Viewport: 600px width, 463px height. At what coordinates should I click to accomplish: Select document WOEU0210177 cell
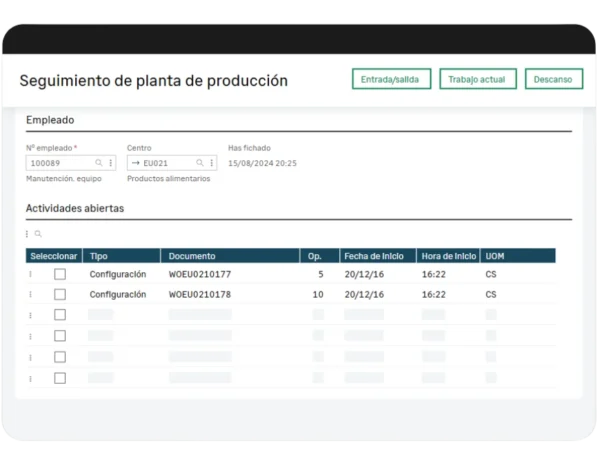click(200, 274)
